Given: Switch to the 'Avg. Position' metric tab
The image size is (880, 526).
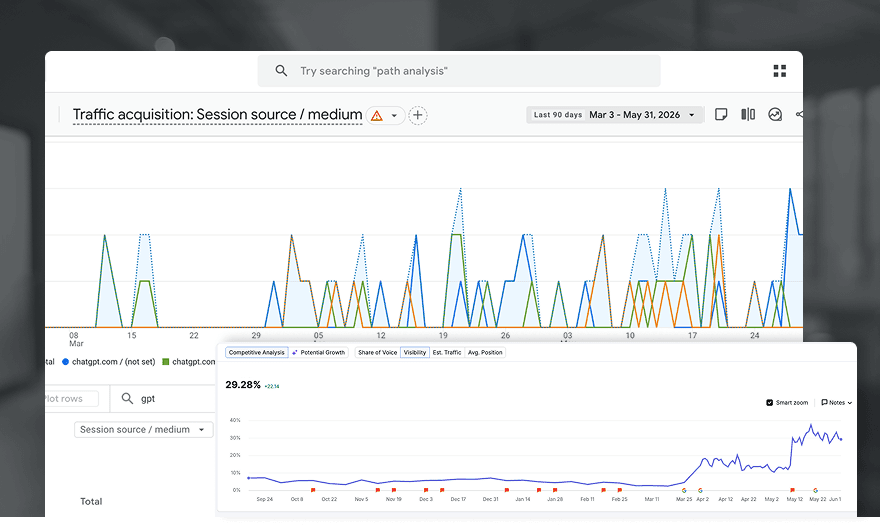Looking at the screenshot, I should click(485, 353).
